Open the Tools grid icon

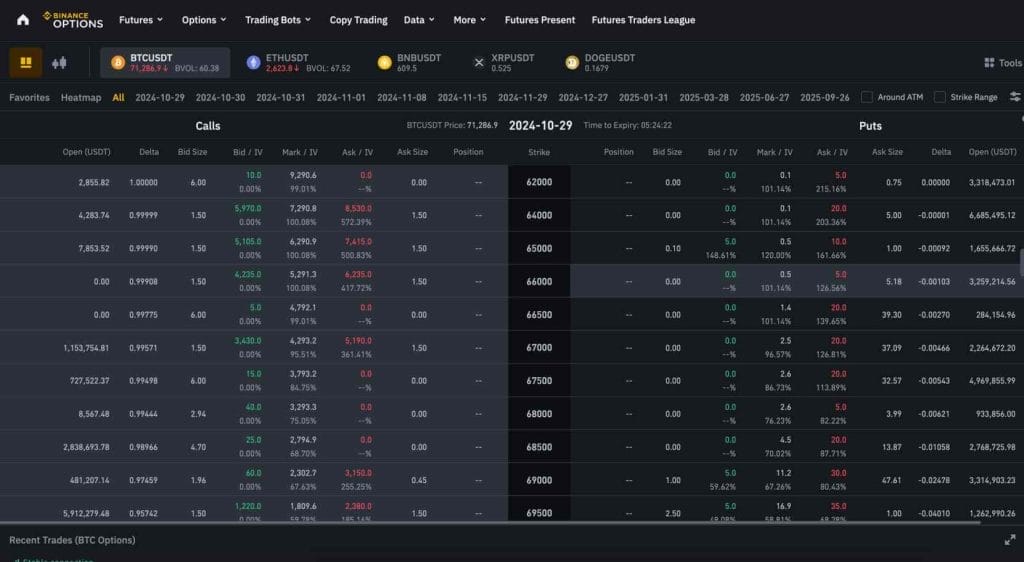tap(989, 63)
